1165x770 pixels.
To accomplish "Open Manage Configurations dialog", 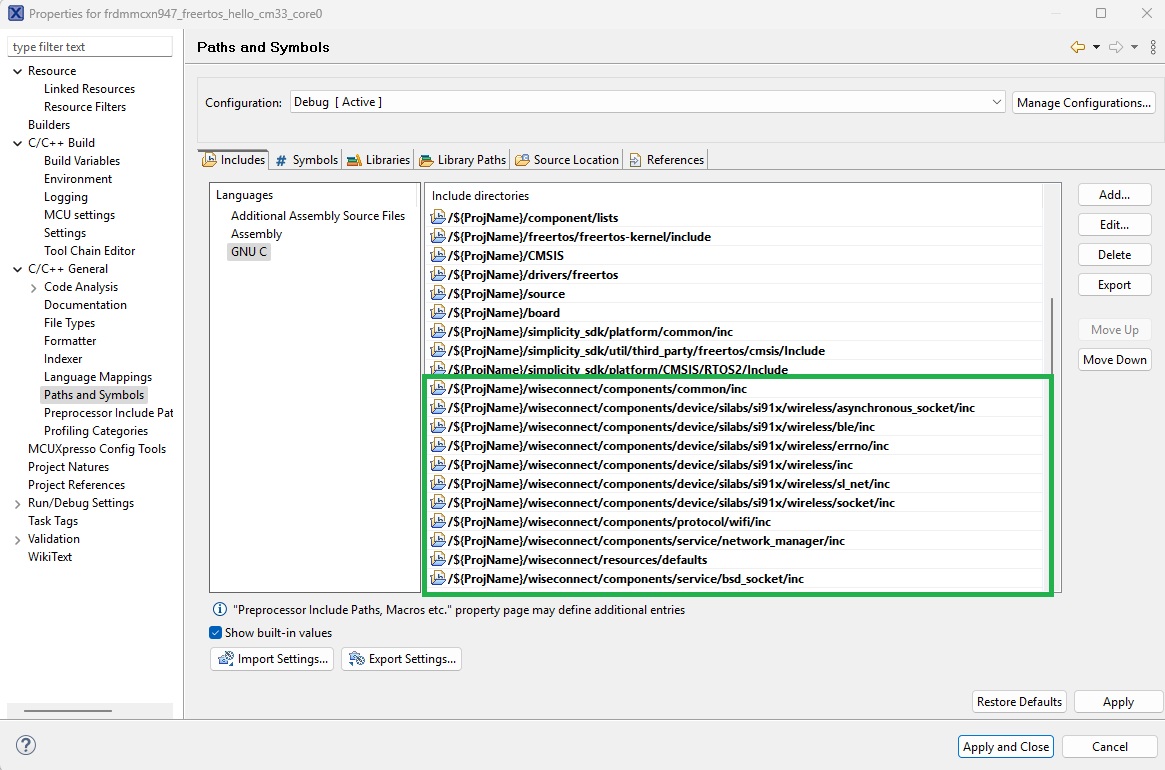I will pyautogui.click(x=1083, y=101).
